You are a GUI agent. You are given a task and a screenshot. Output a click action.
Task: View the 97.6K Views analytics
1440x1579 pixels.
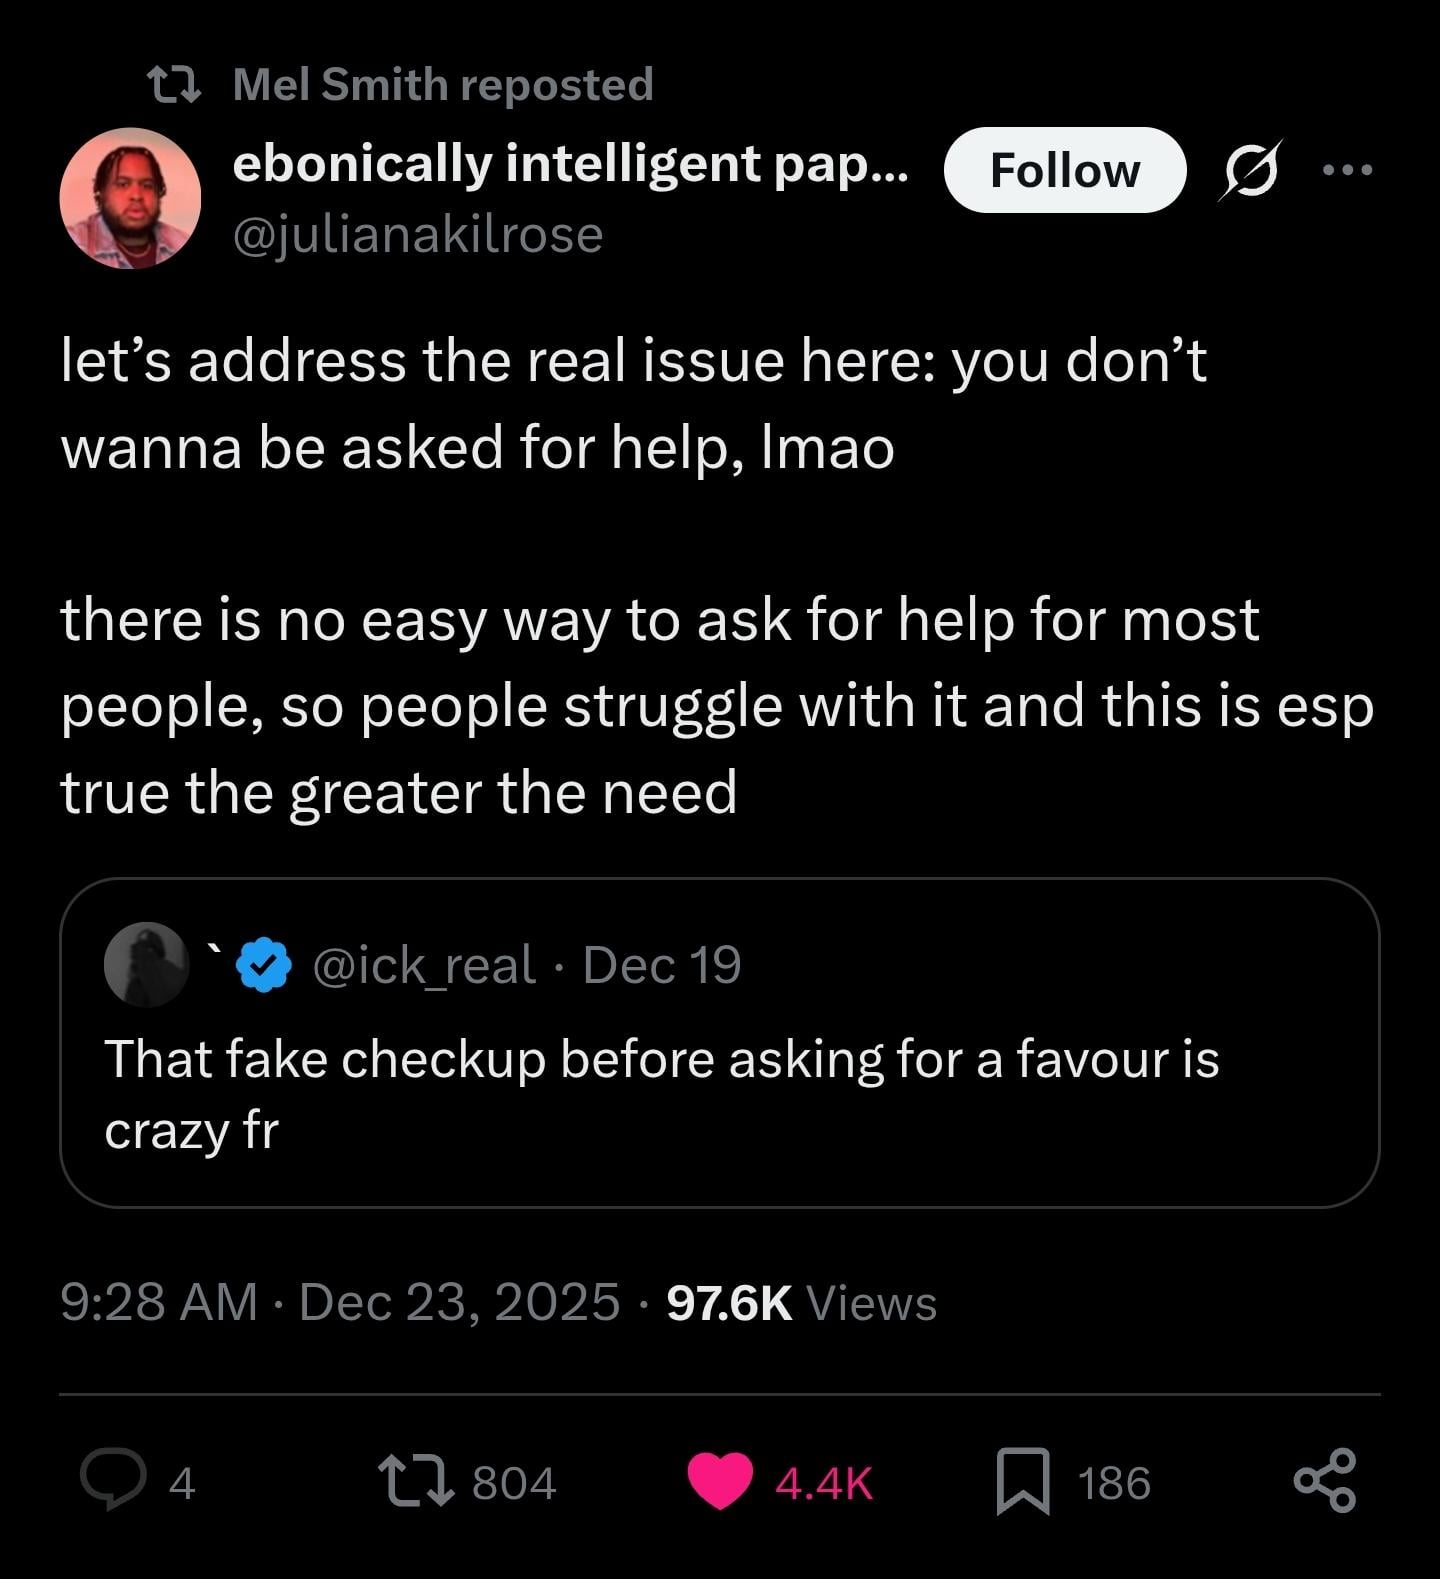click(x=801, y=1302)
